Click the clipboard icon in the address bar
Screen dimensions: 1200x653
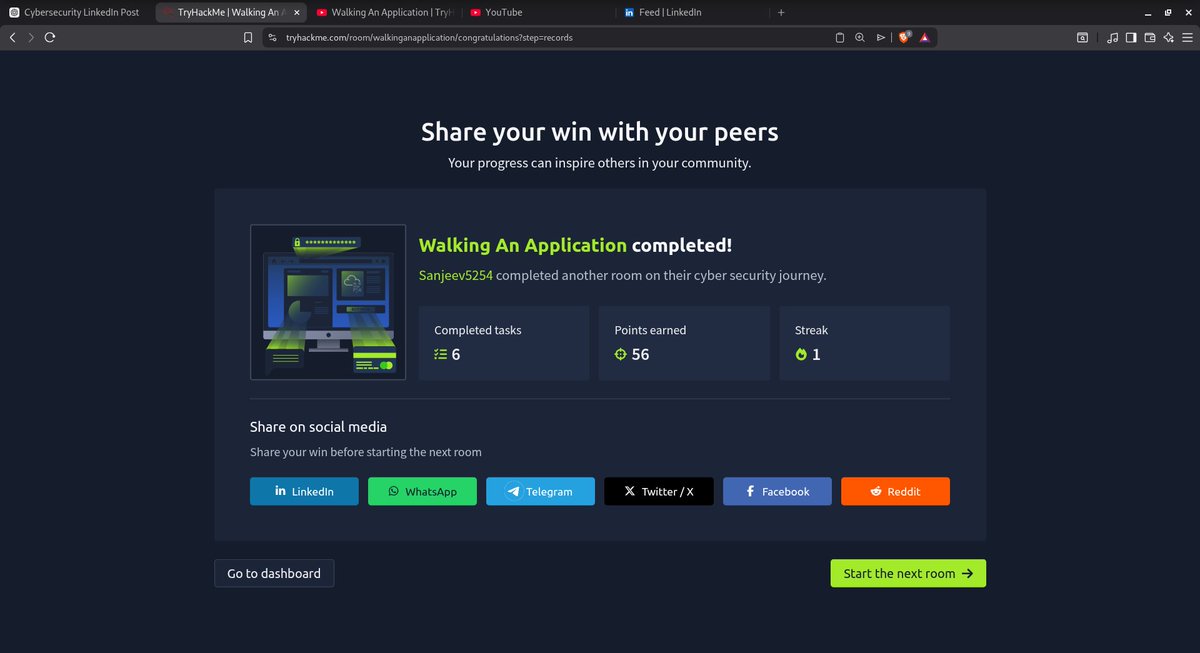[x=840, y=37]
